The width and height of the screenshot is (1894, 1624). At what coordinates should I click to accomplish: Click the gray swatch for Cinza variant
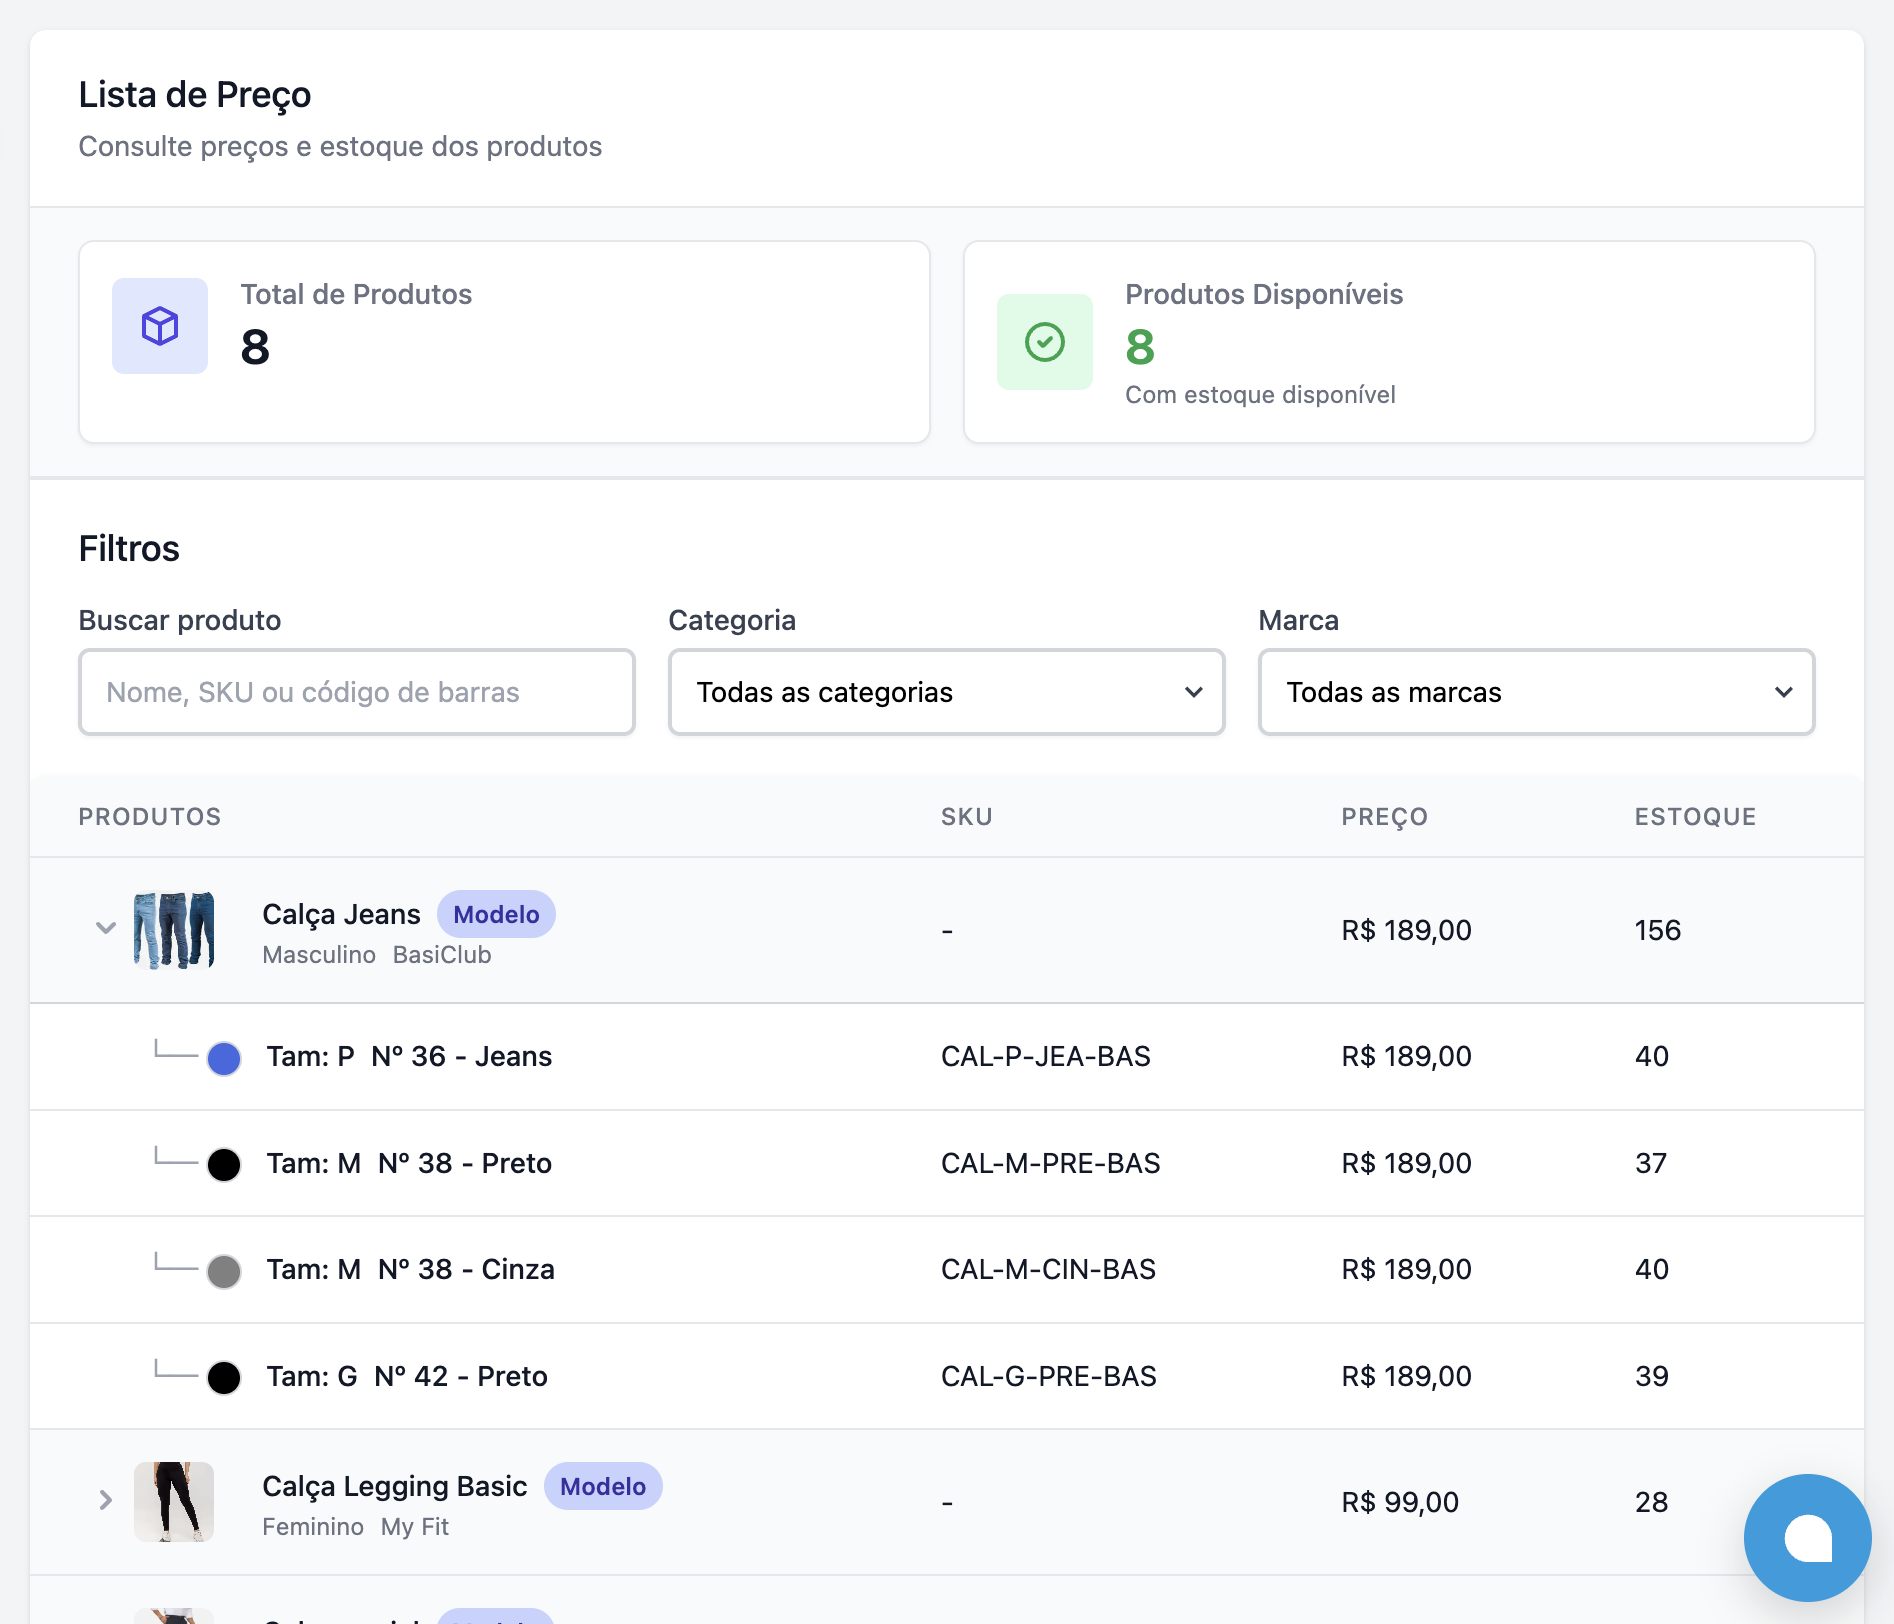tap(224, 1271)
